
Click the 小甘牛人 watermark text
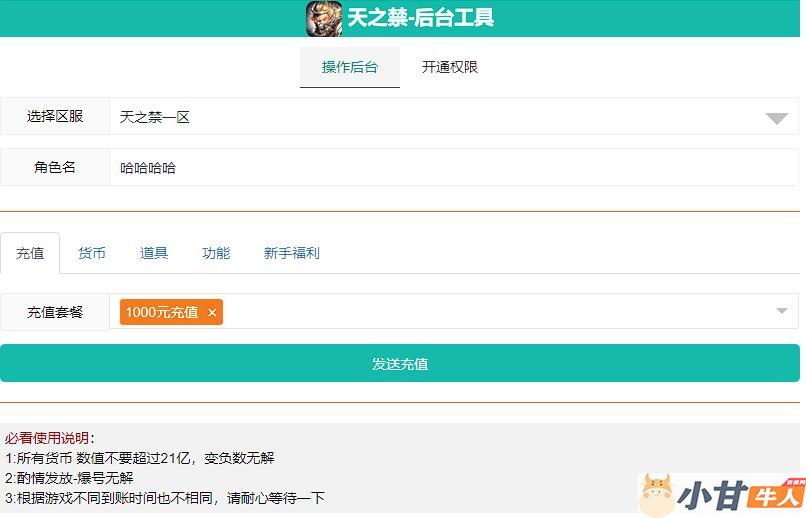point(740,496)
